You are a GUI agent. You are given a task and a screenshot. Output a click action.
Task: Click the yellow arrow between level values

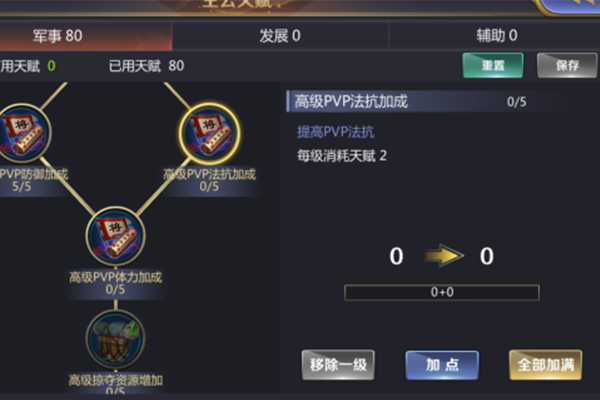click(442, 256)
